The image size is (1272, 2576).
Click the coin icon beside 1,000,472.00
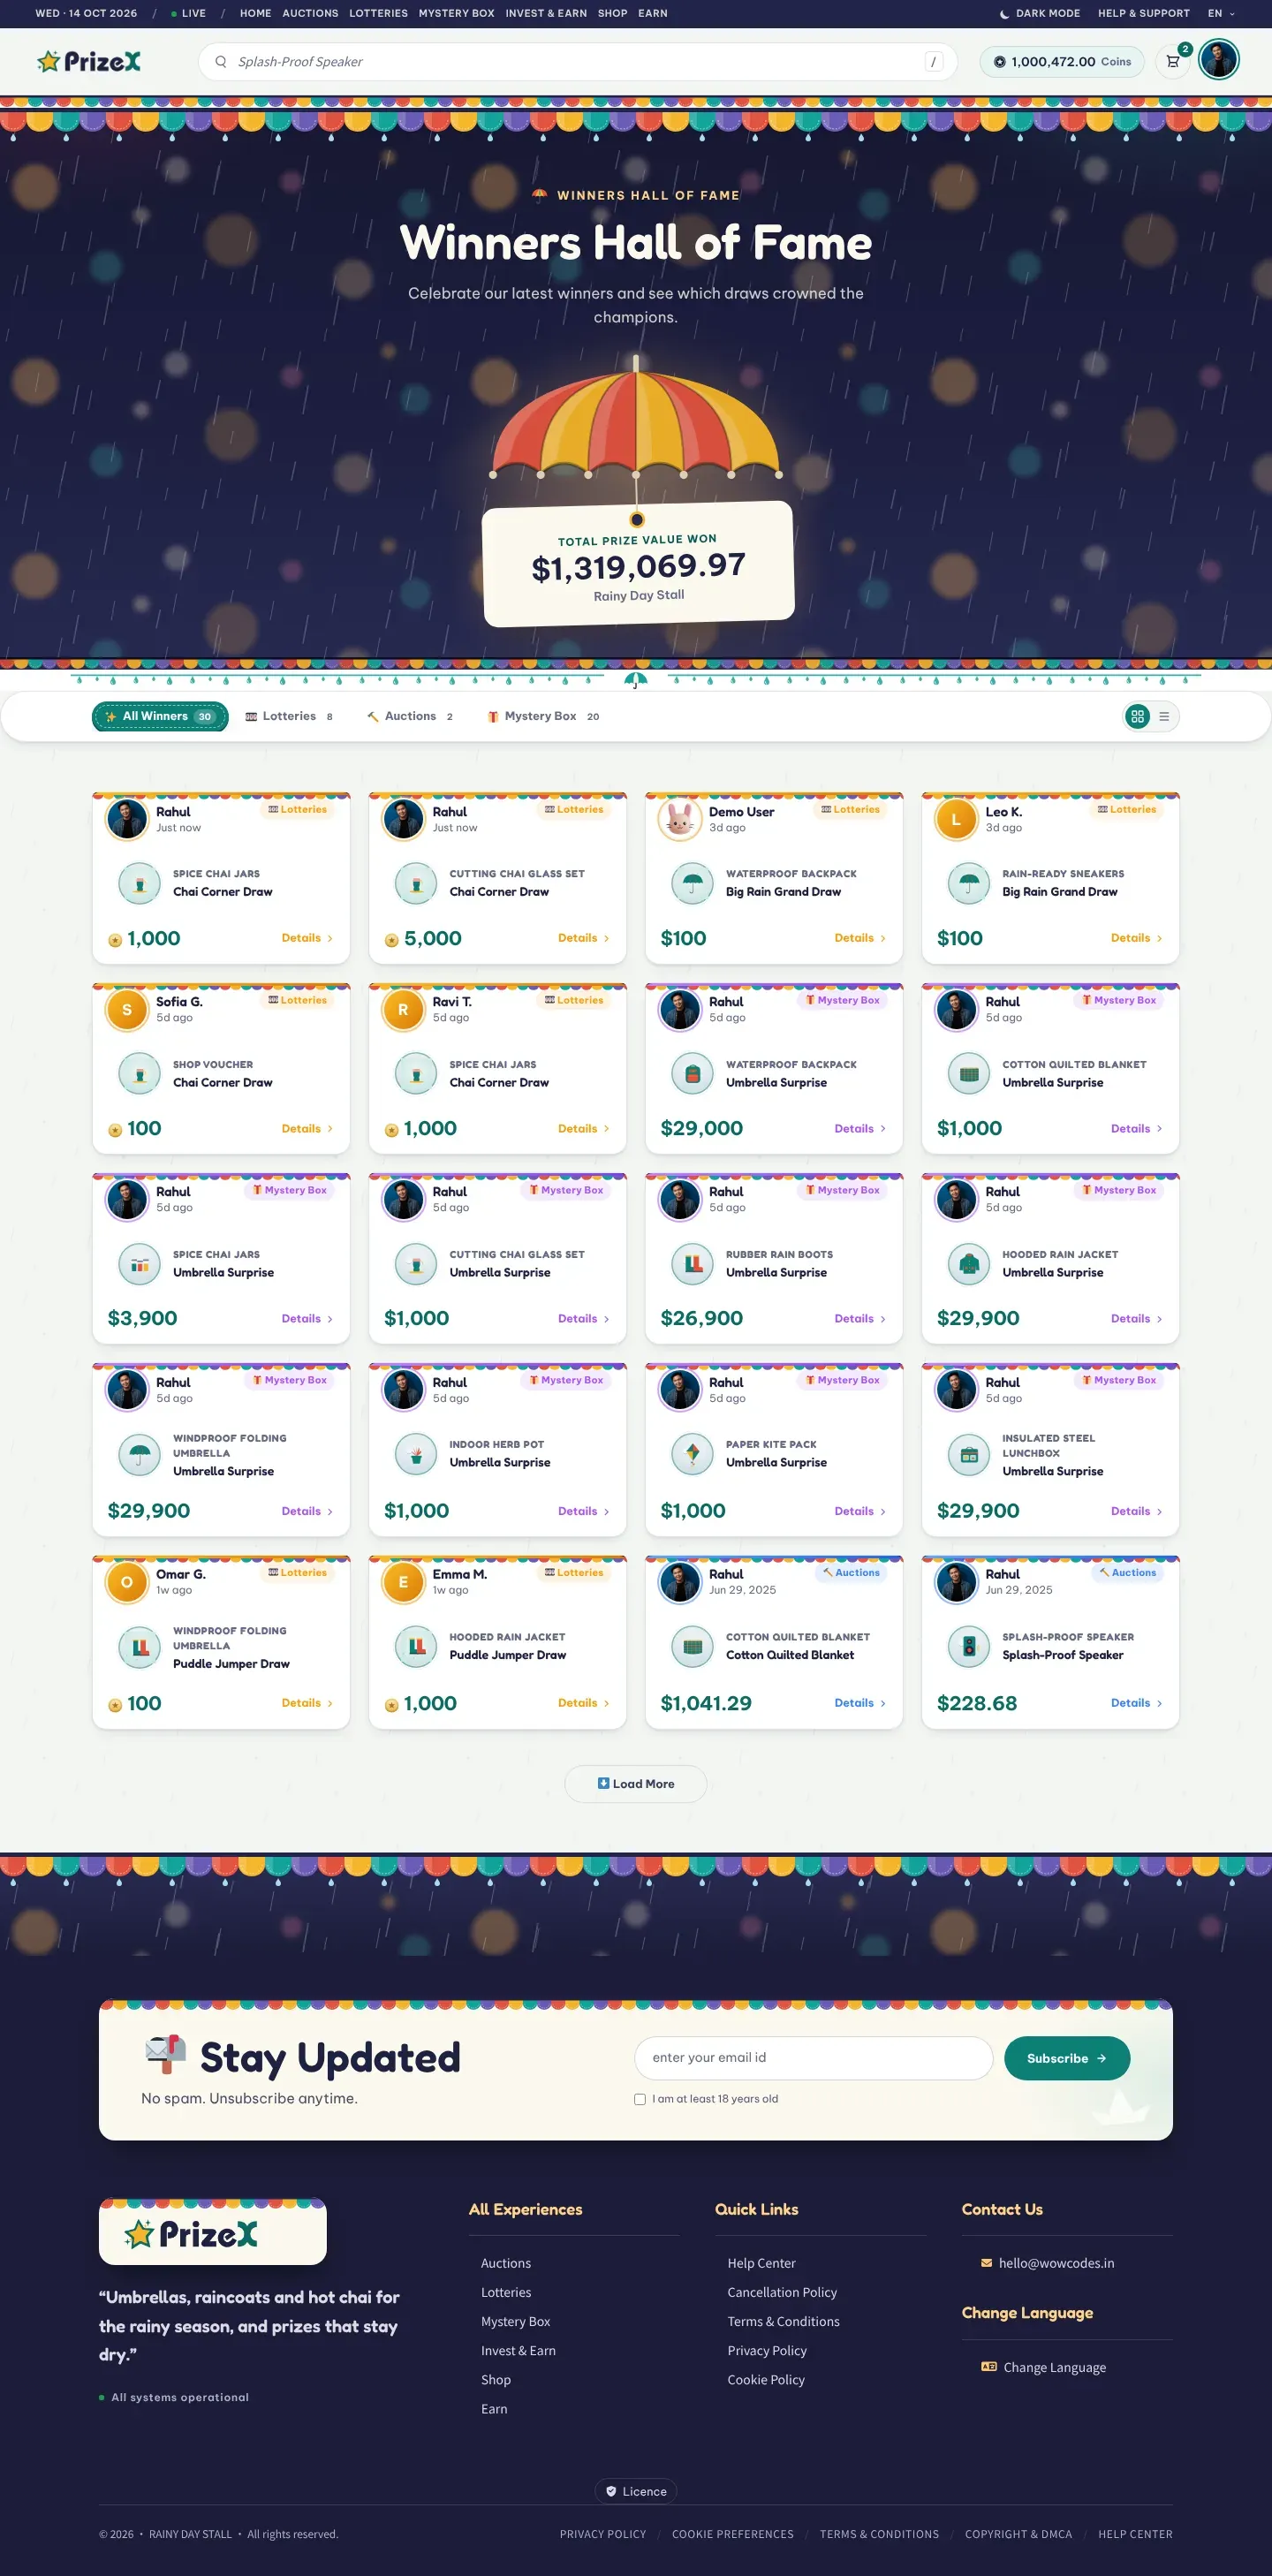[999, 62]
